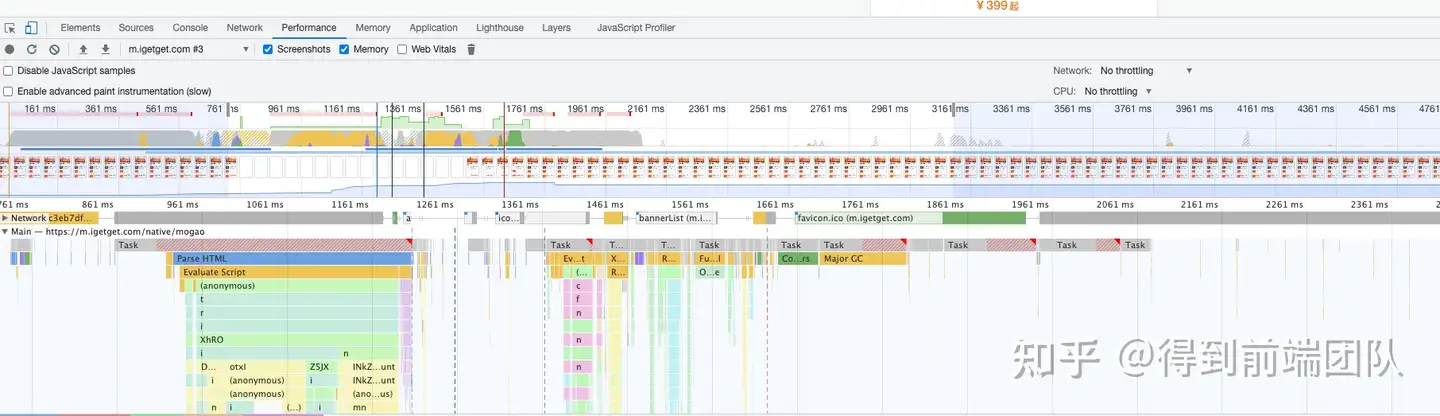Select the Major GC bar

pyautogui.click(x=863, y=259)
